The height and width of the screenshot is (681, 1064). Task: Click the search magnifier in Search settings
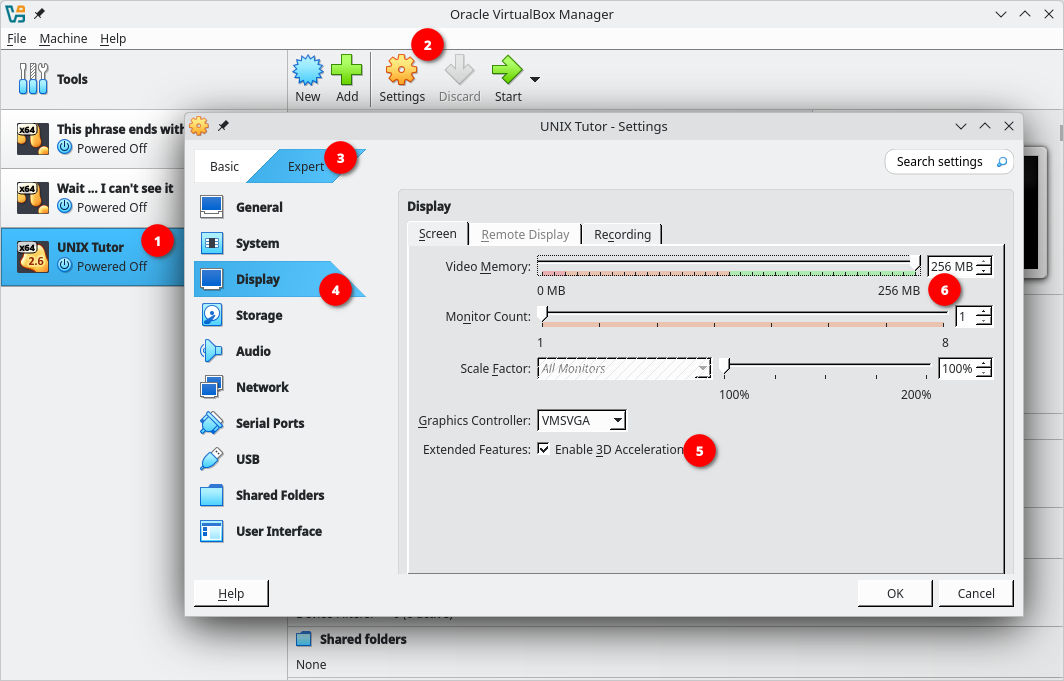pos(1002,161)
